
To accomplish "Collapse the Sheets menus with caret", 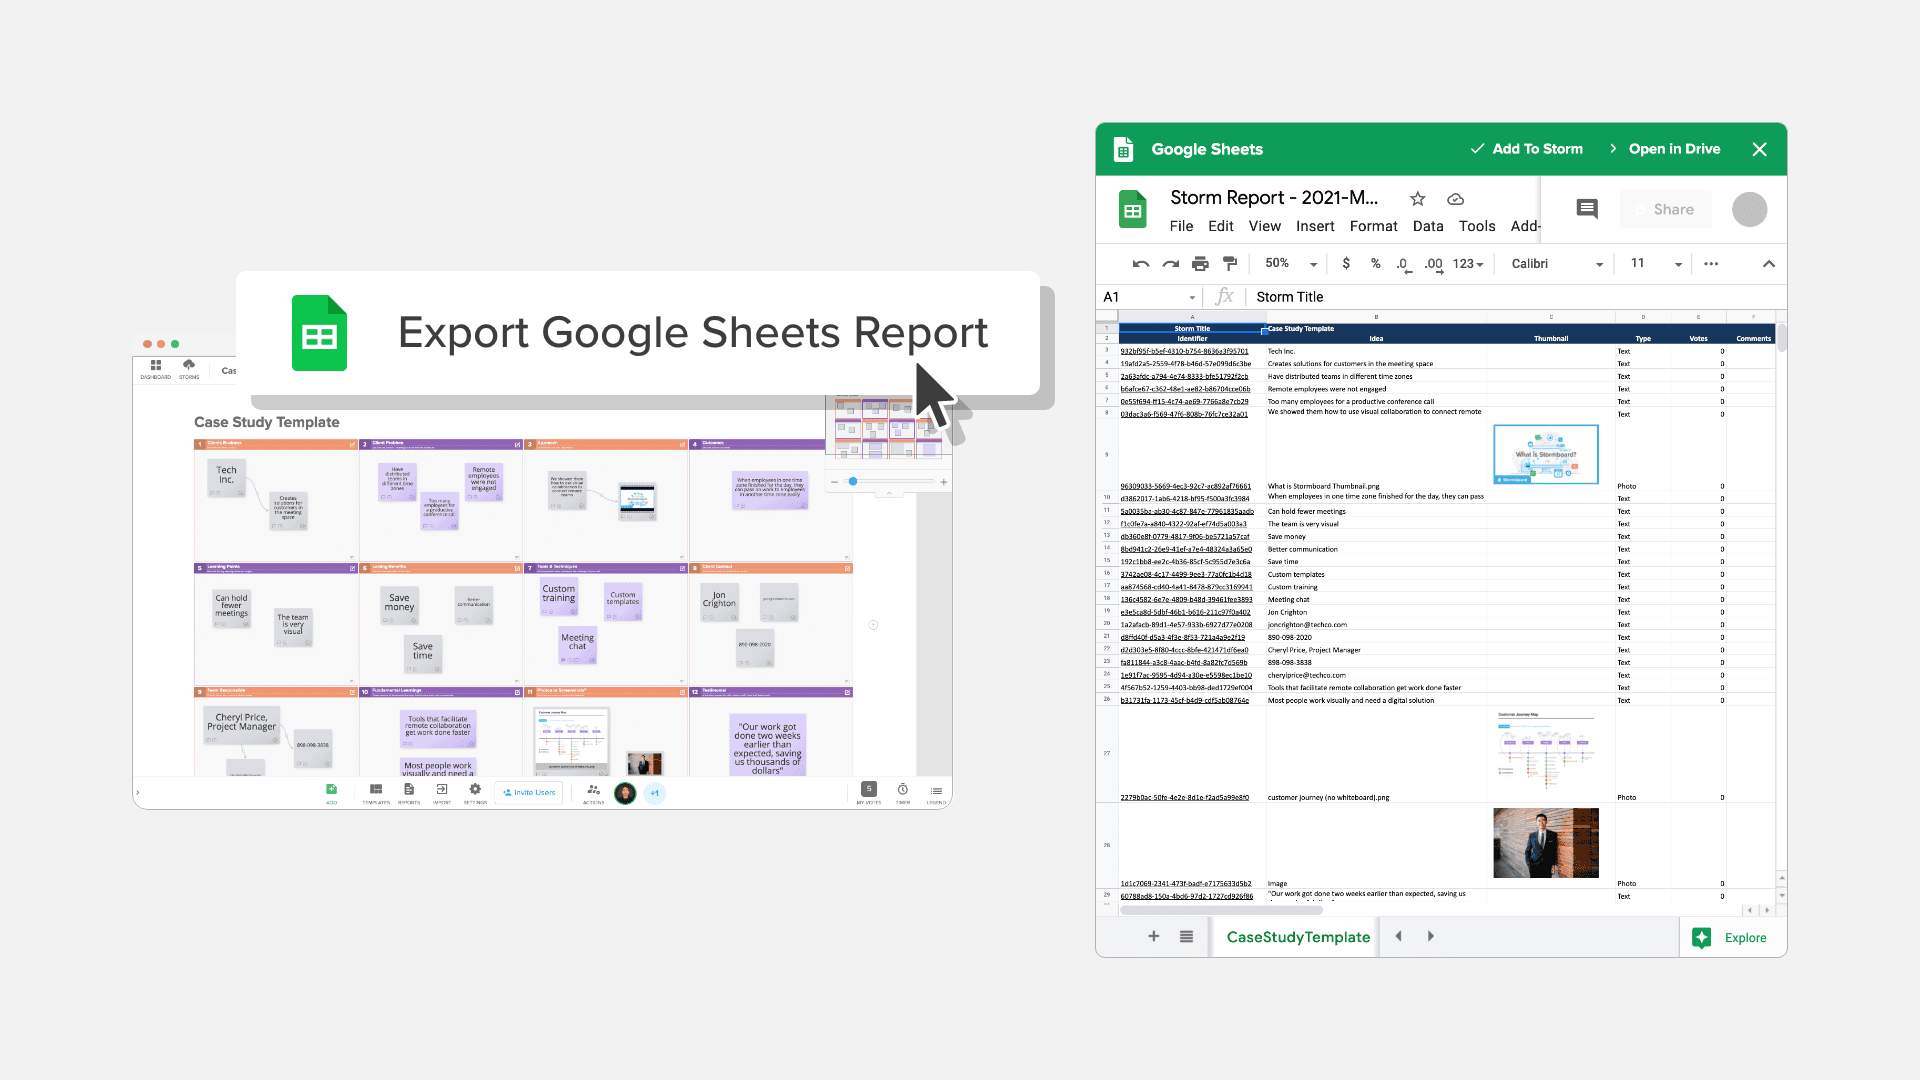I will point(1769,264).
